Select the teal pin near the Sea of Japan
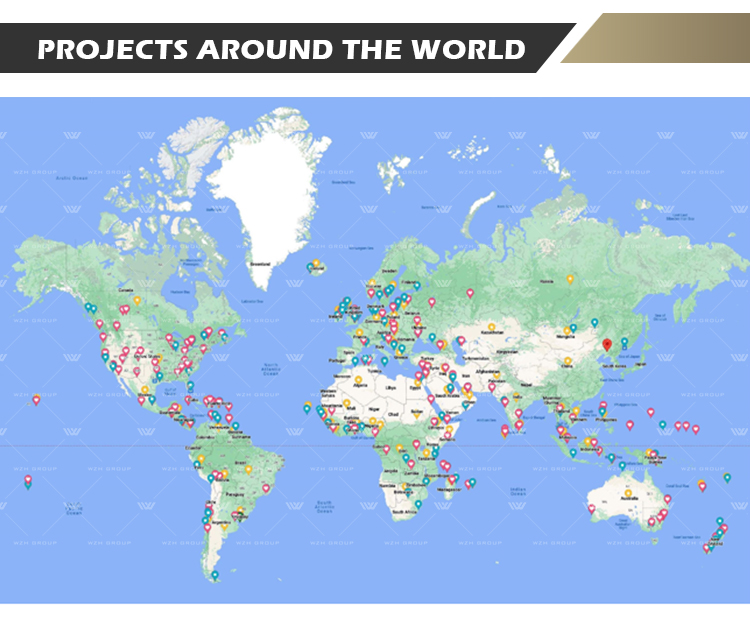This screenshot has width=750, height=618. 624,342
